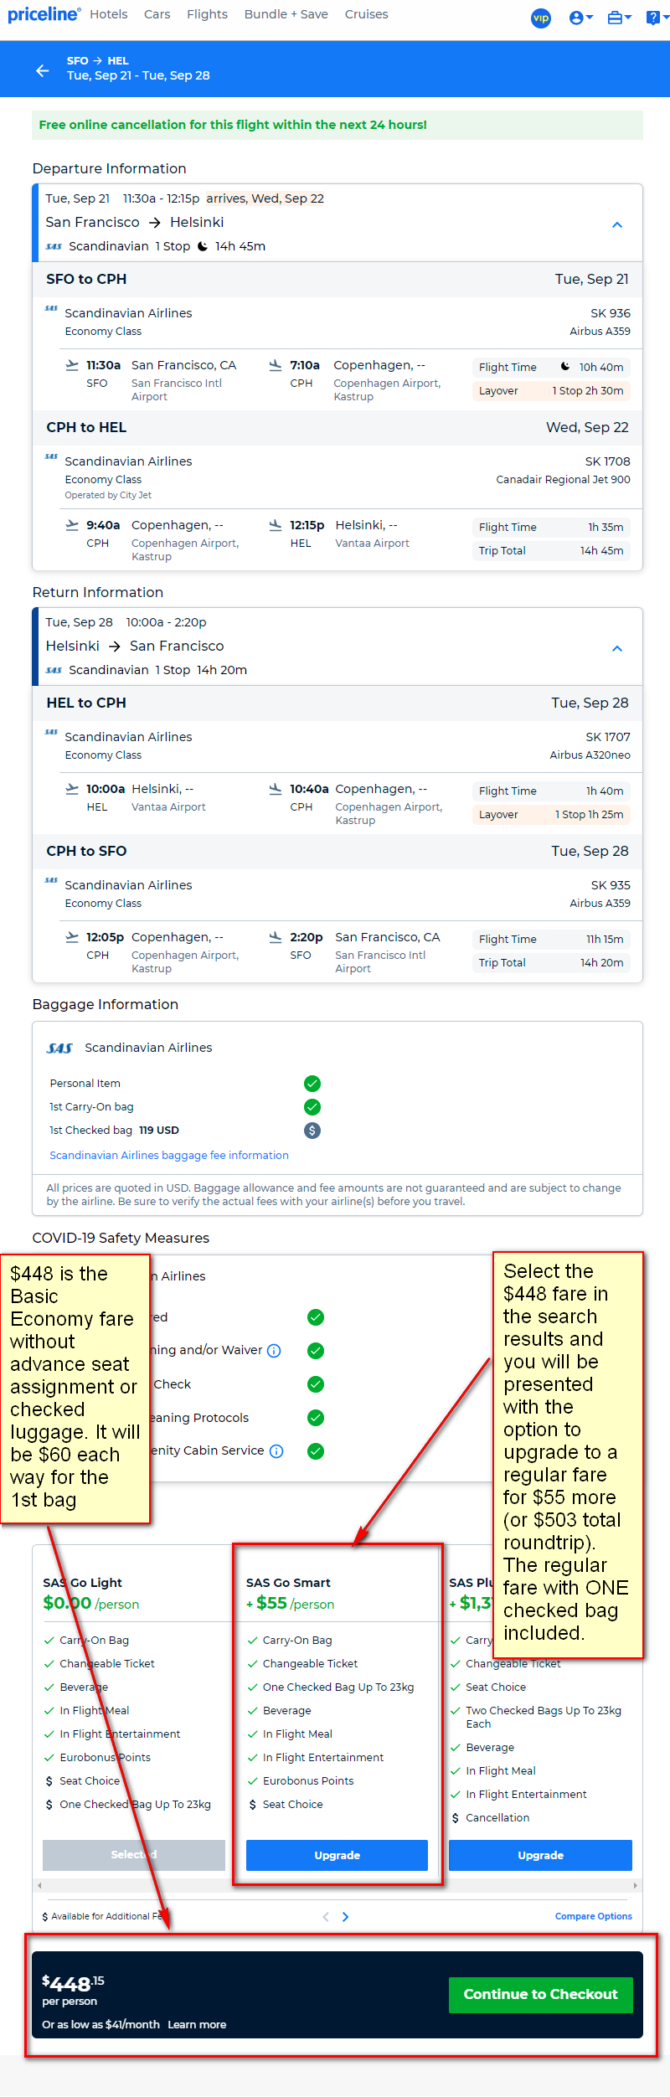670x2097 pixels.
Task: Click the info icon next to Waiver
Action: pos(275,1351)
